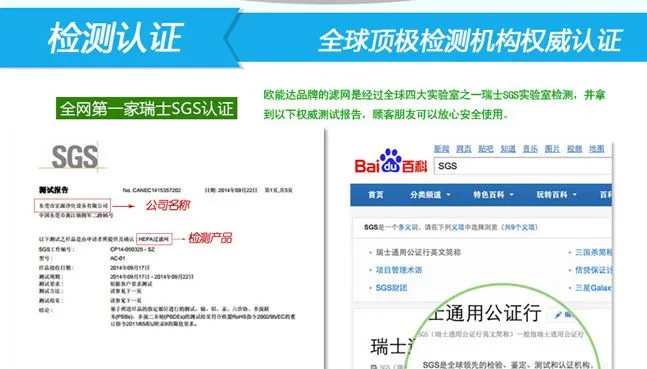Click the green 全网第一家瑞士SGS认证 banner
Viewport: 647px width, 369px height.
pos(146,109)
